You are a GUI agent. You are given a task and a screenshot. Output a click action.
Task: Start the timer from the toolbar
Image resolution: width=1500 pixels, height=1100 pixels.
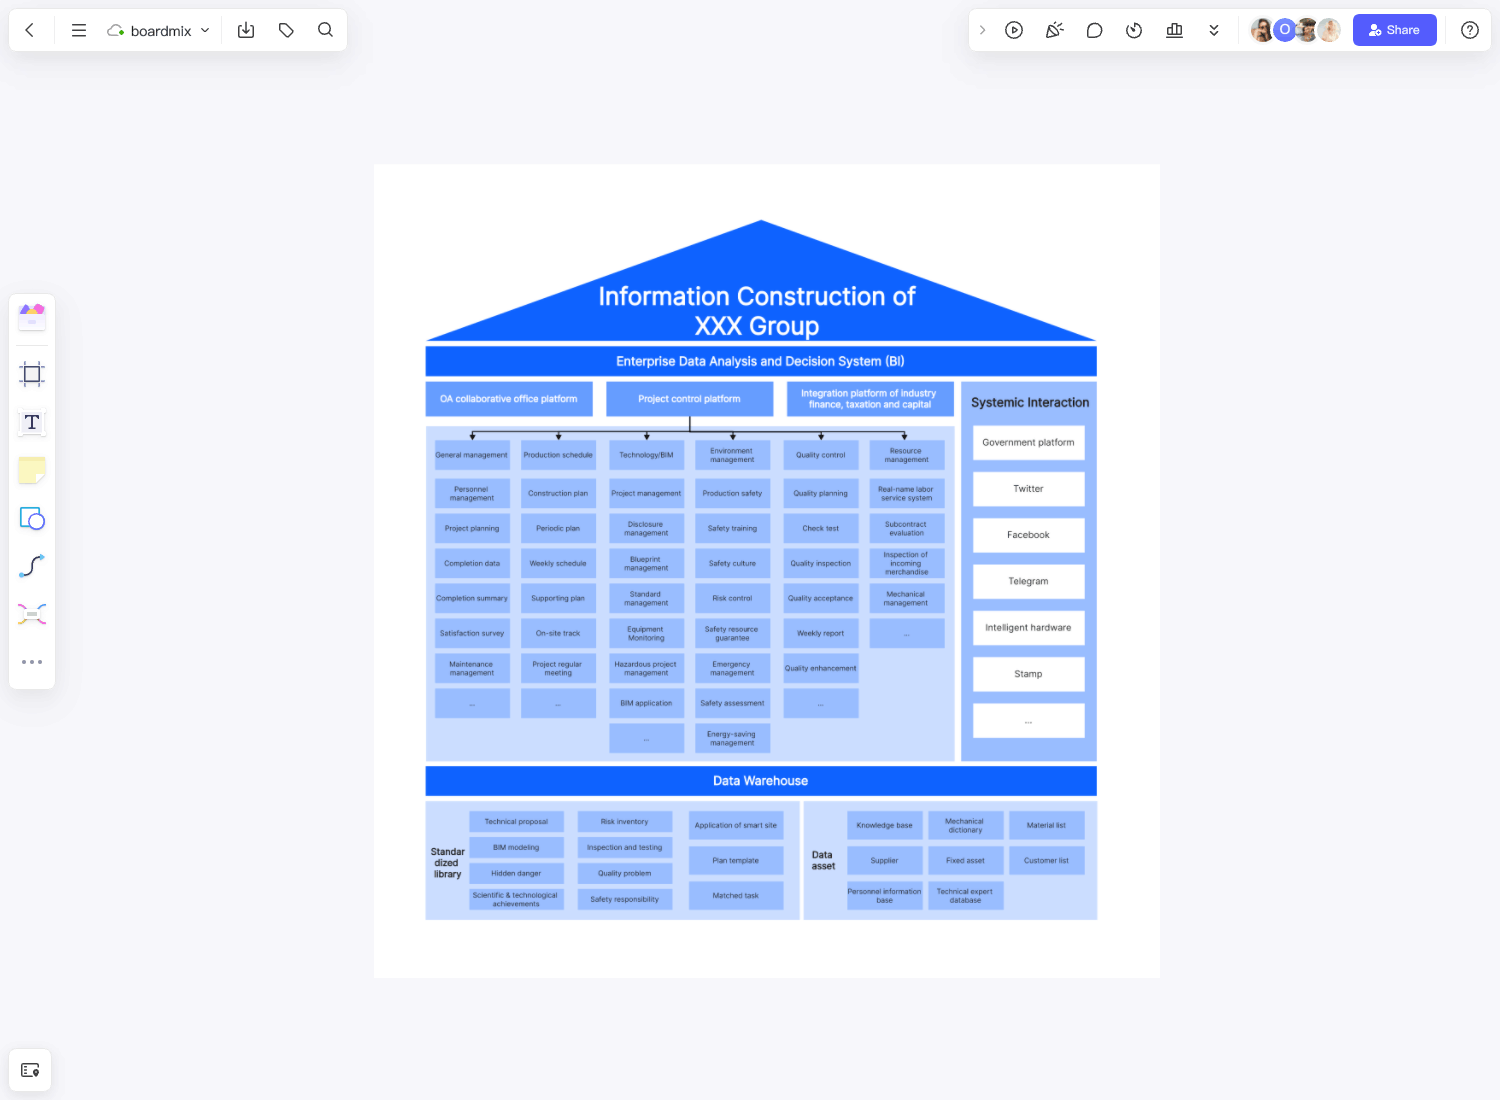tap(1134, 30)
